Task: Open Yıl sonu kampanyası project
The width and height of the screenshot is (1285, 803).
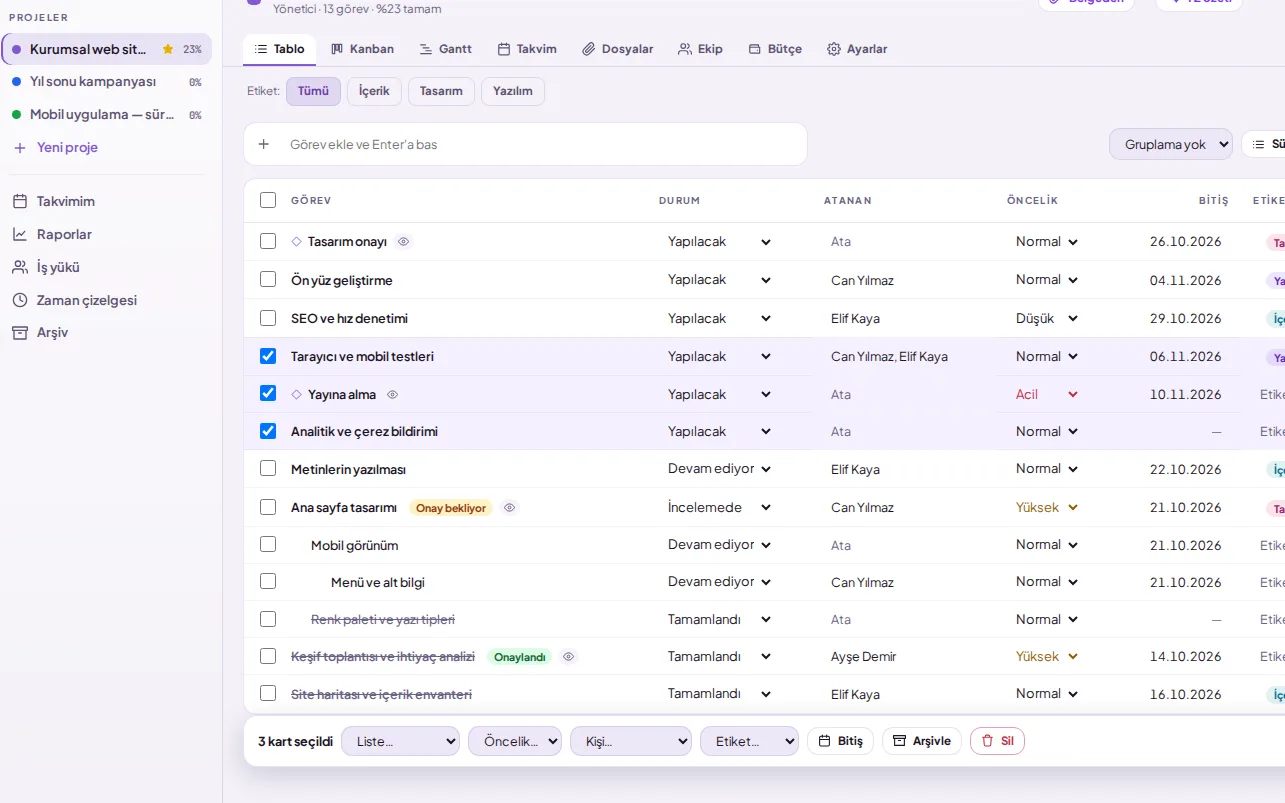Action: click(x=106, y=81)
